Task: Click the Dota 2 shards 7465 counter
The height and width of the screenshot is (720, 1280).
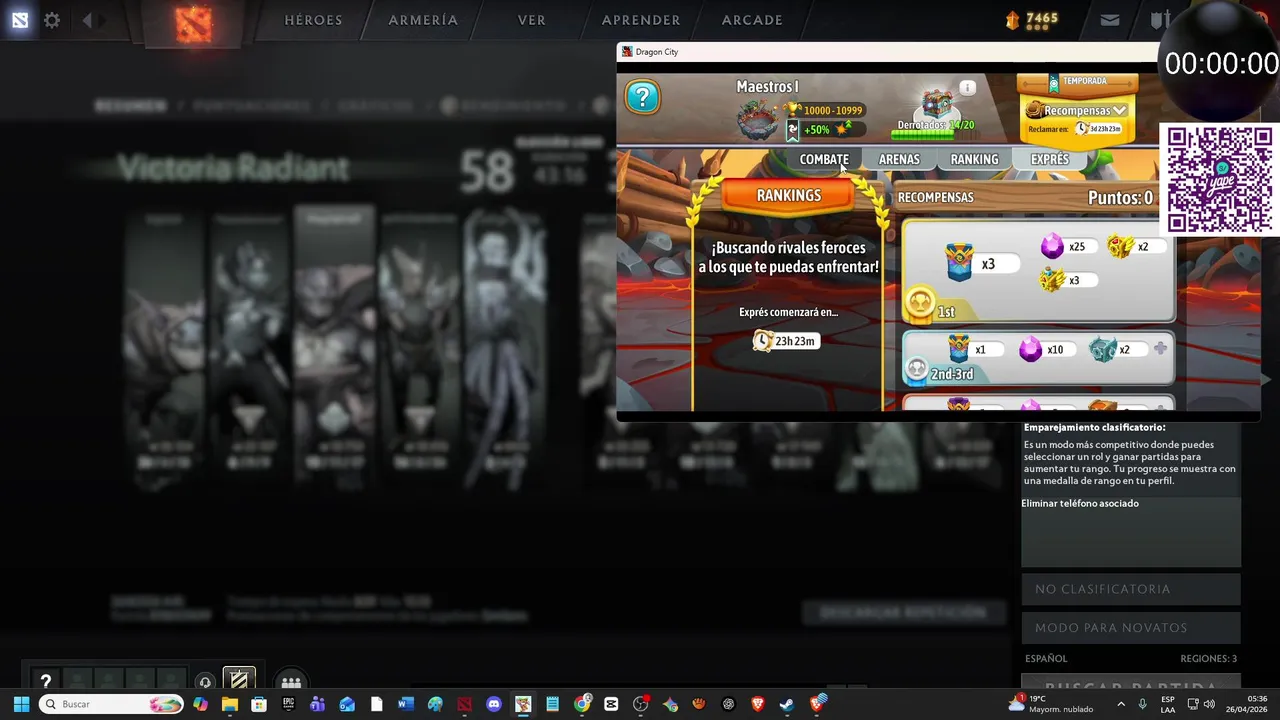Action: click(1032, 19)
